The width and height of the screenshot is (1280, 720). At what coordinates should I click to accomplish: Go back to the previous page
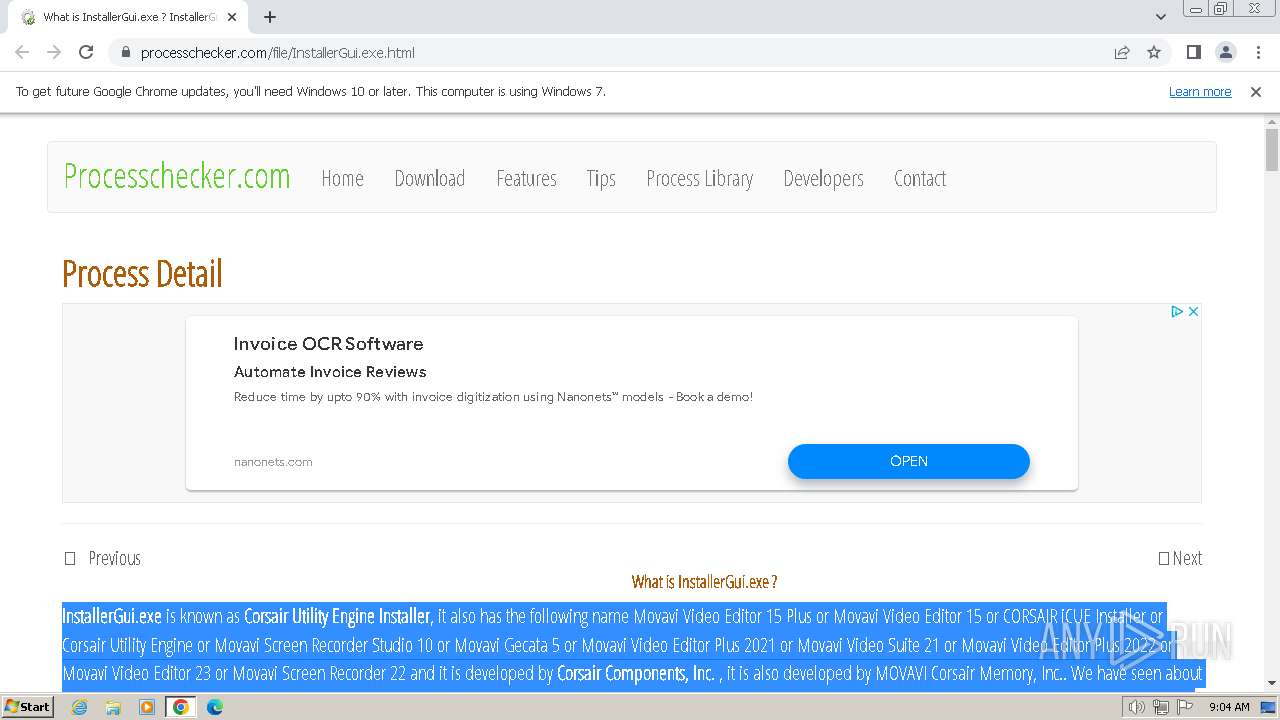22,52
